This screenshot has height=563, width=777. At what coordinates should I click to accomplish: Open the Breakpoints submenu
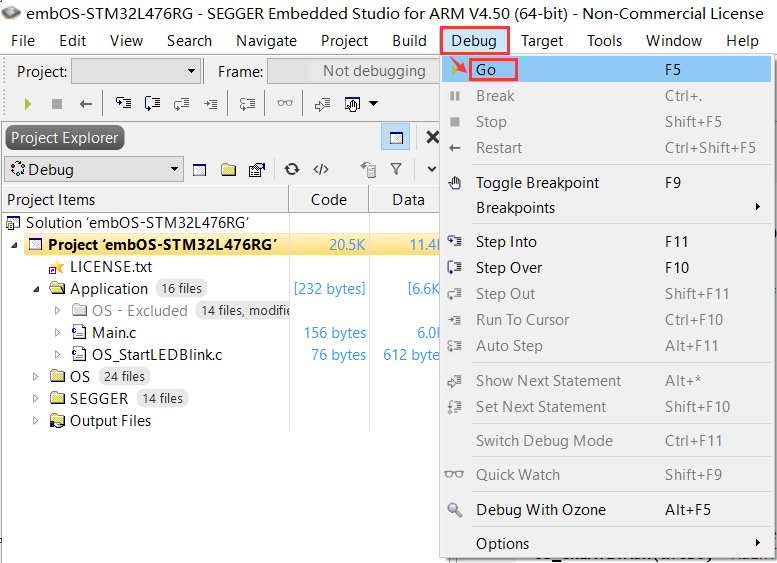point(607,208)
